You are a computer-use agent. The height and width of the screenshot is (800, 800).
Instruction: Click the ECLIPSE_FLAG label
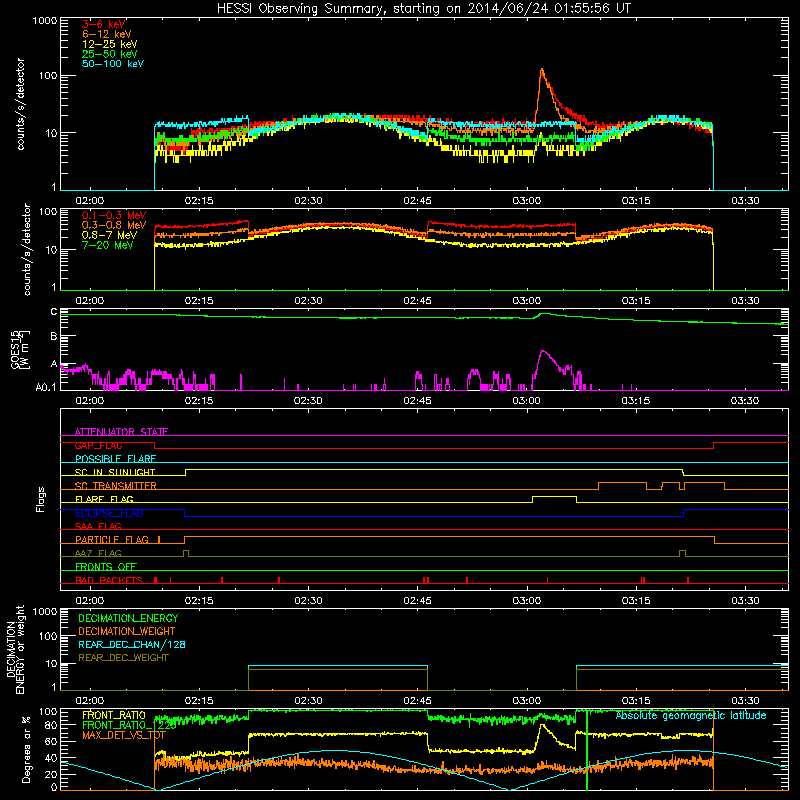pyautogui.click(x=109, y=513)
